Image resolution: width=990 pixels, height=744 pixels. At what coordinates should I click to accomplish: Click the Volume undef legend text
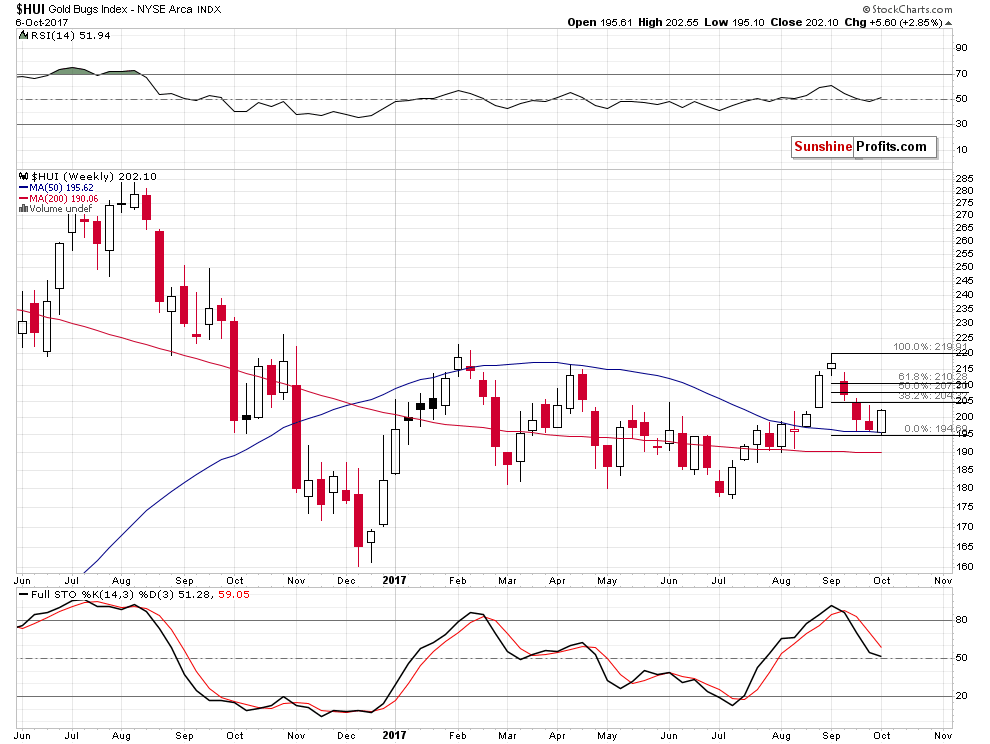(61, 208)
